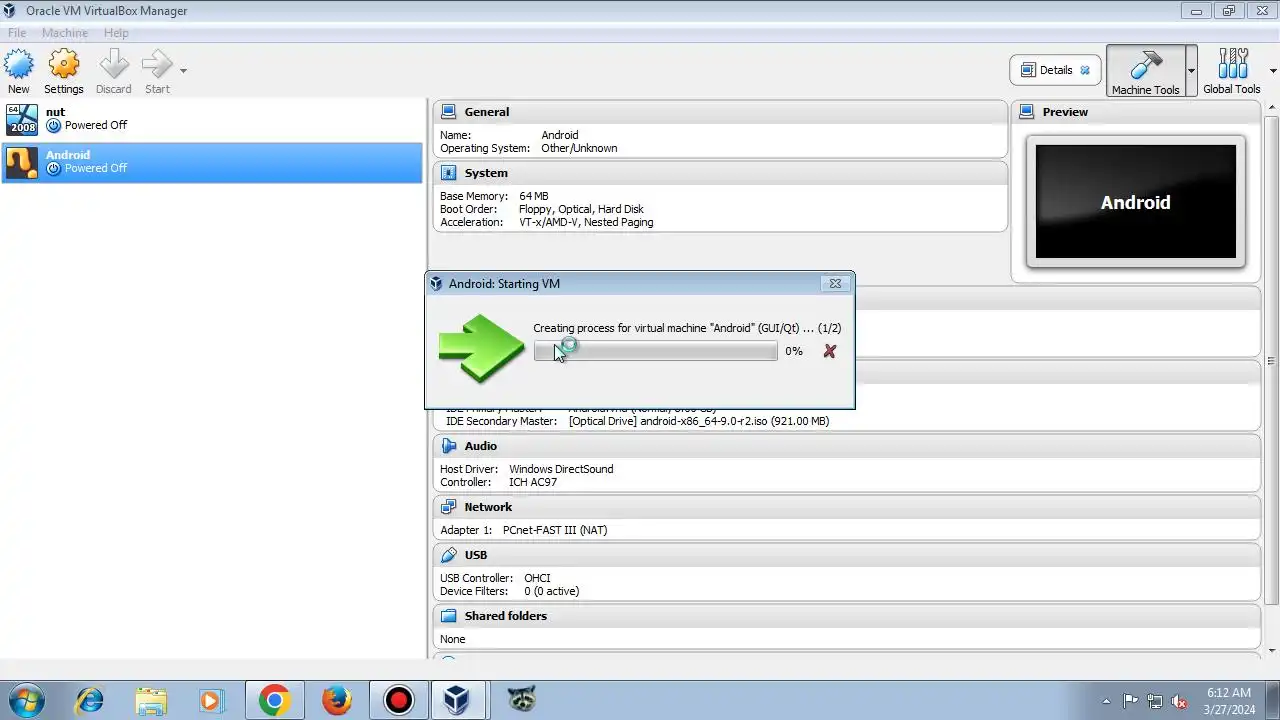The image size is (1280, 720).
Task: Open Windows Explorer folder from taskbar
Action: [x=151, y=700]
